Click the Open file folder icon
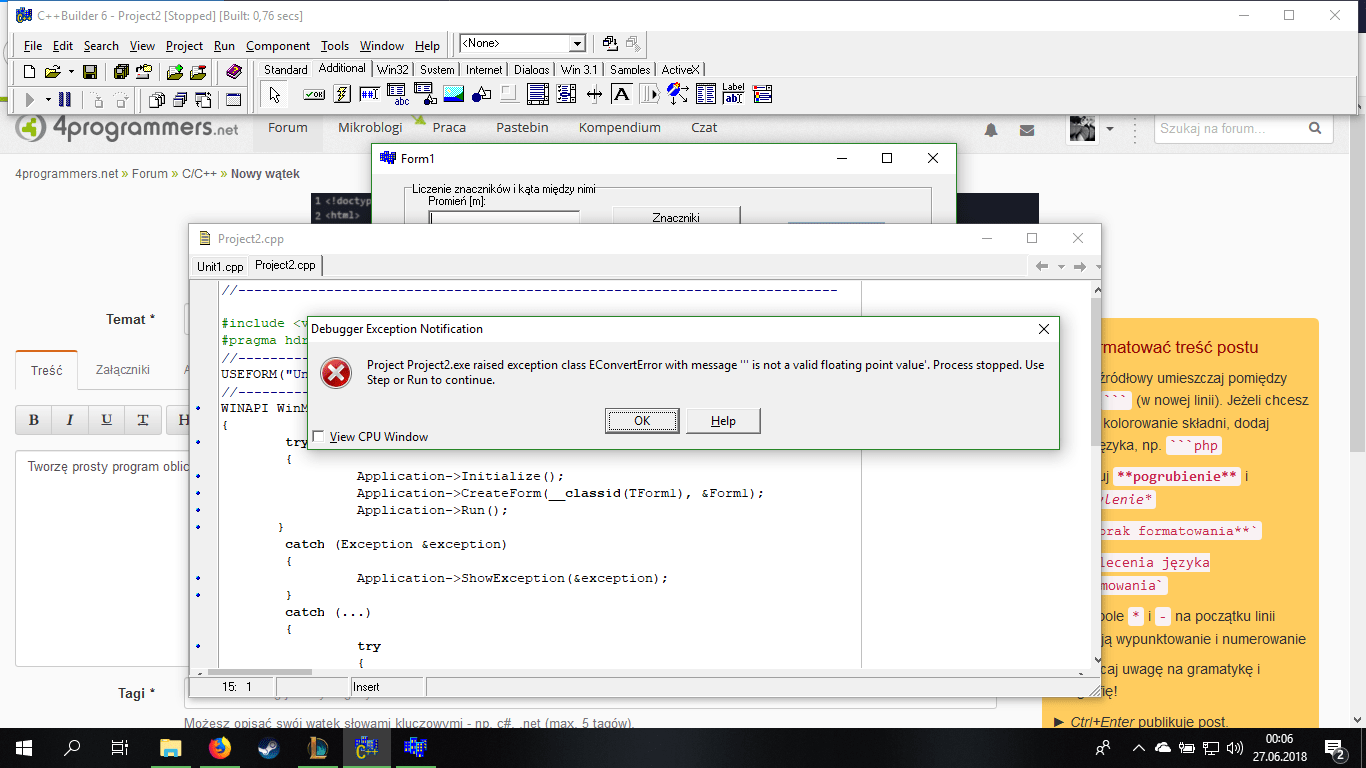 pos(52,71)
